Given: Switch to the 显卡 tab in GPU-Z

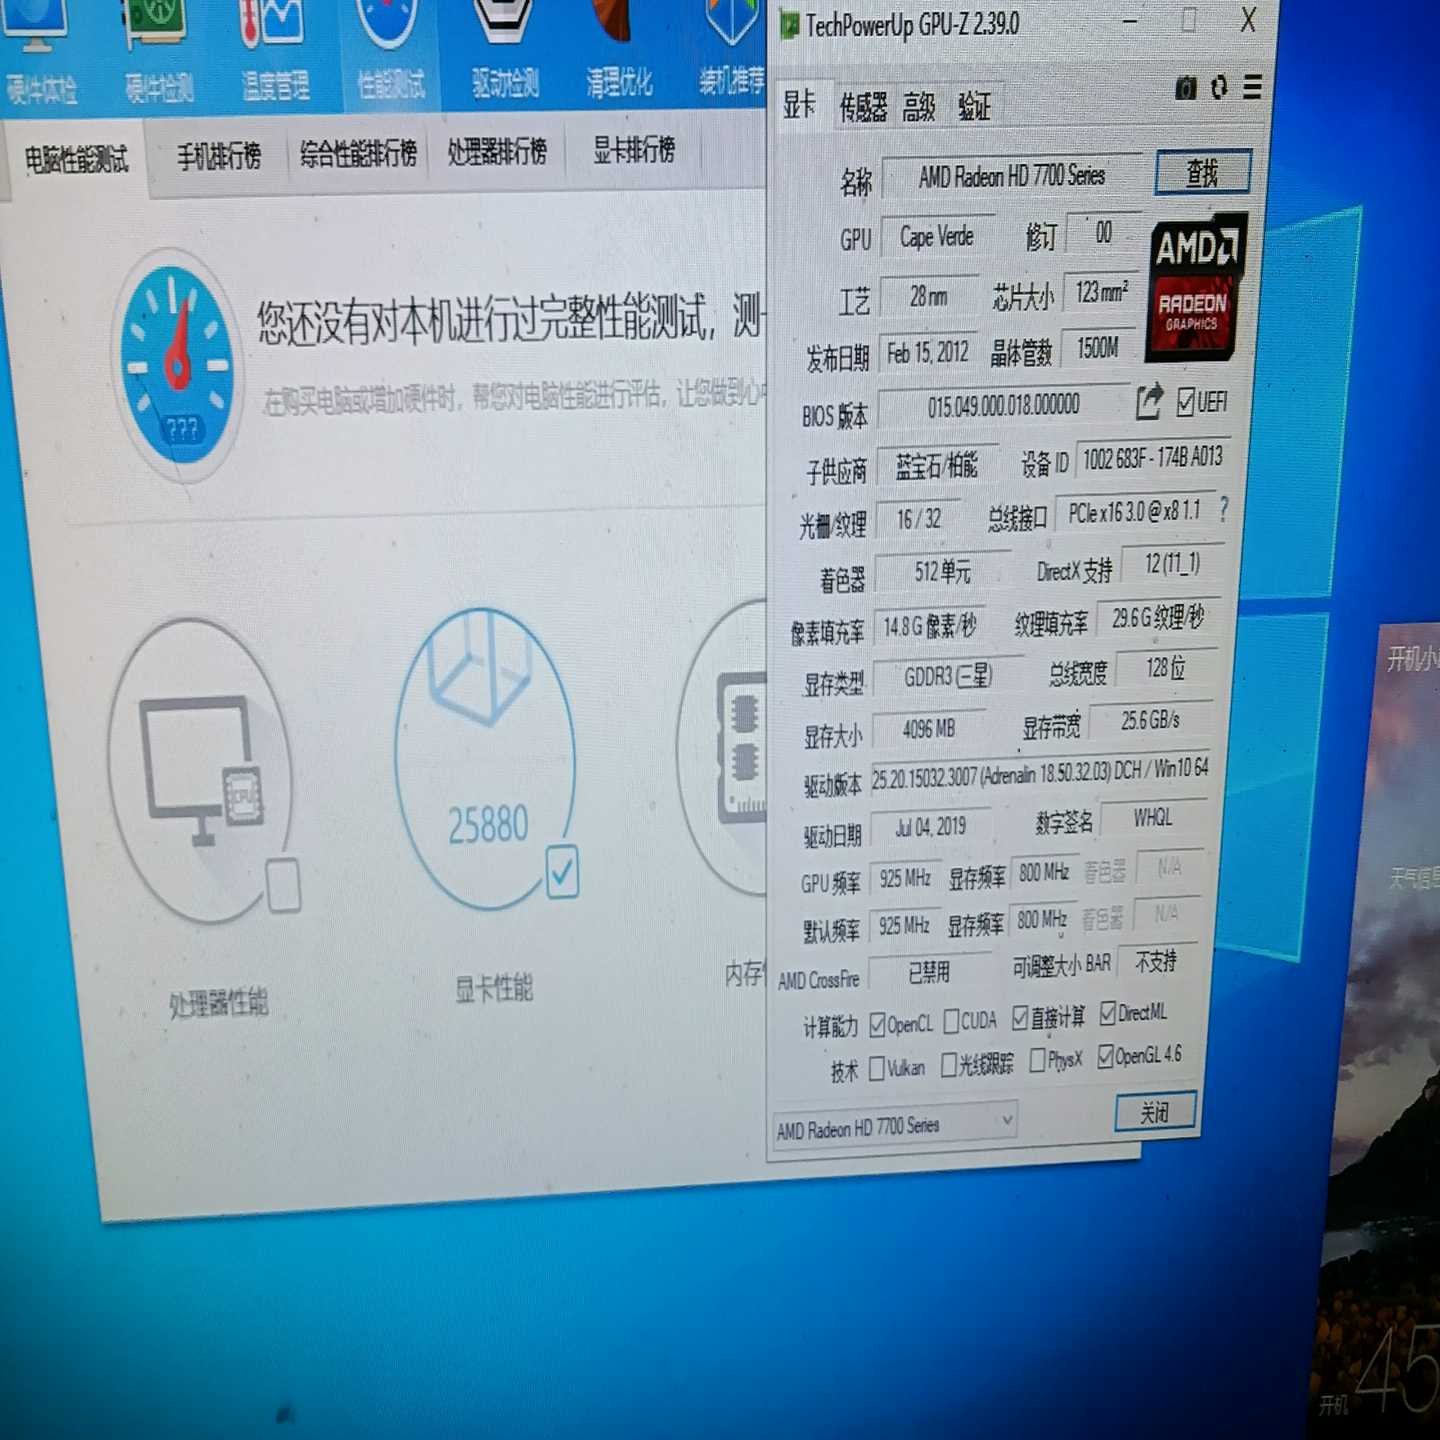Looking at the screenshot, I should 799,104.
